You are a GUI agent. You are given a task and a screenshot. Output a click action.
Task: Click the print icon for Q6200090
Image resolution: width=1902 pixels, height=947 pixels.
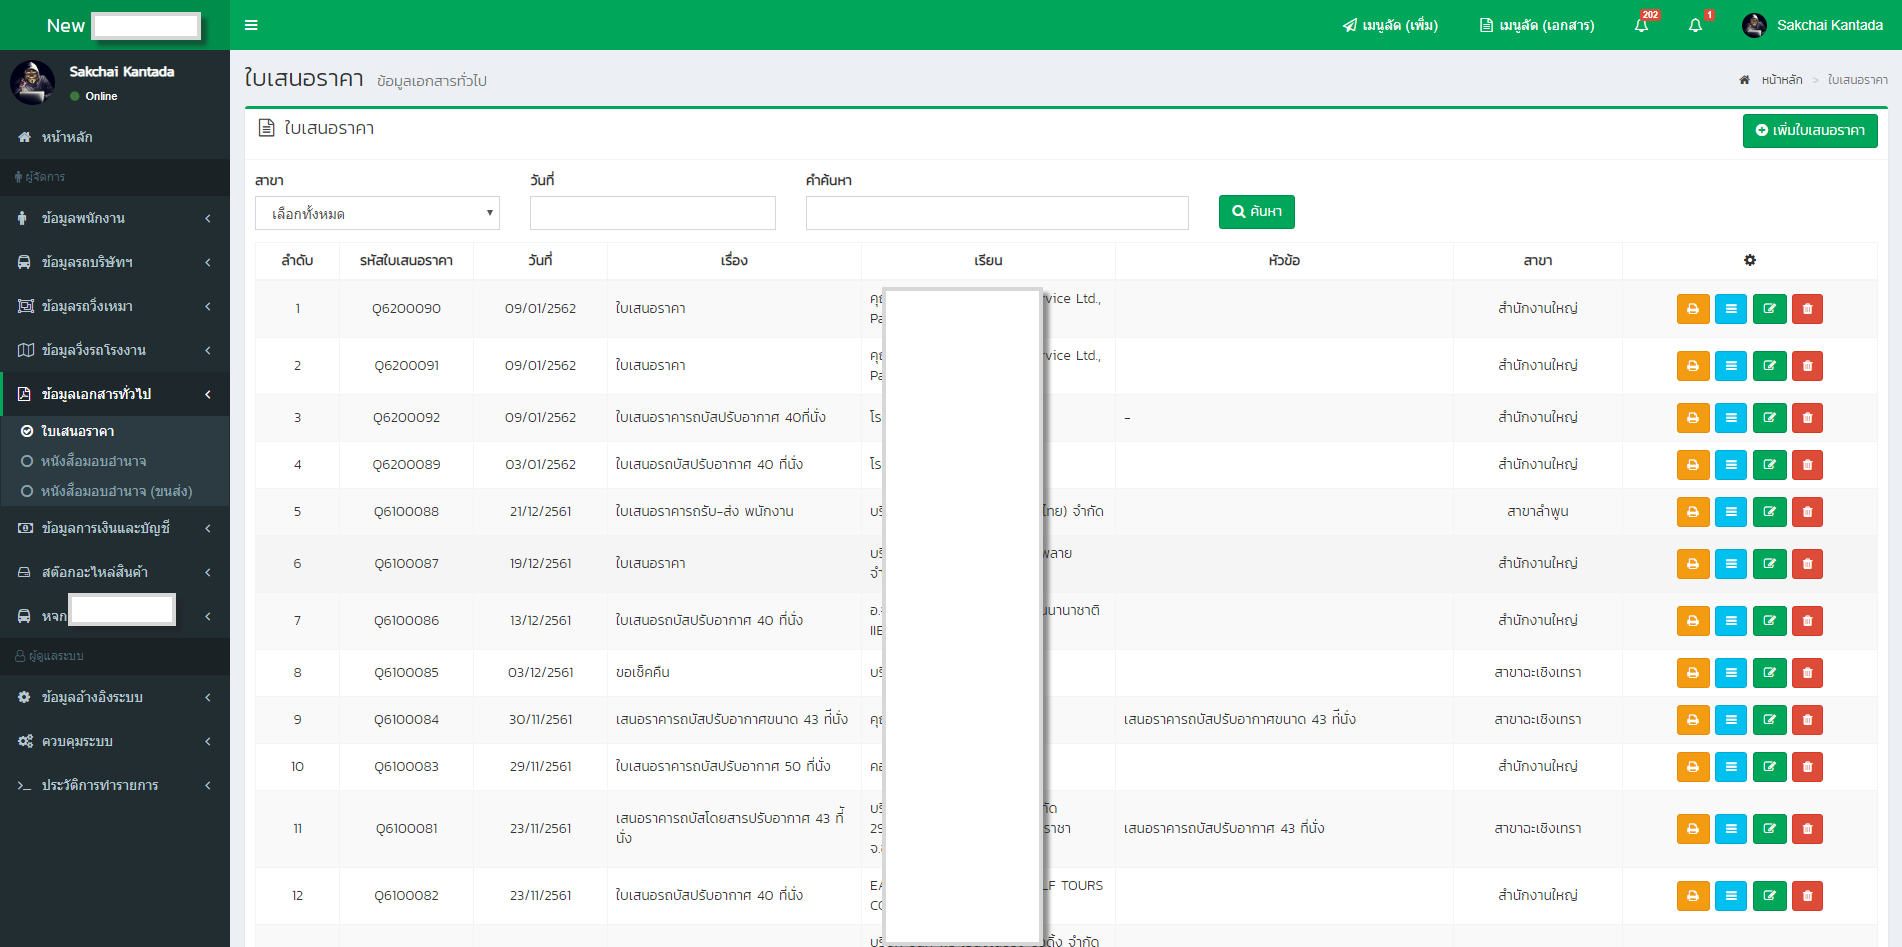pos(1693,309)
